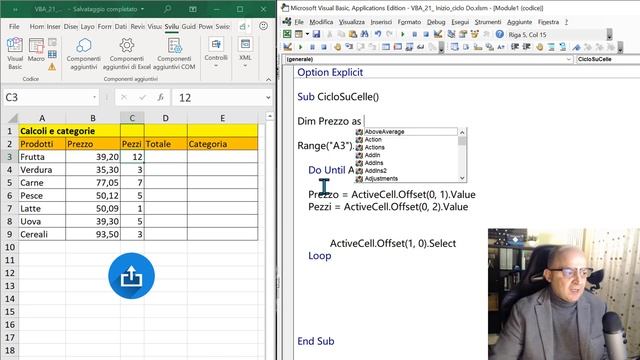Click the Excel search magnifier in title bar
This screenshot has width=640, height=360.
[x=167, y=9]
